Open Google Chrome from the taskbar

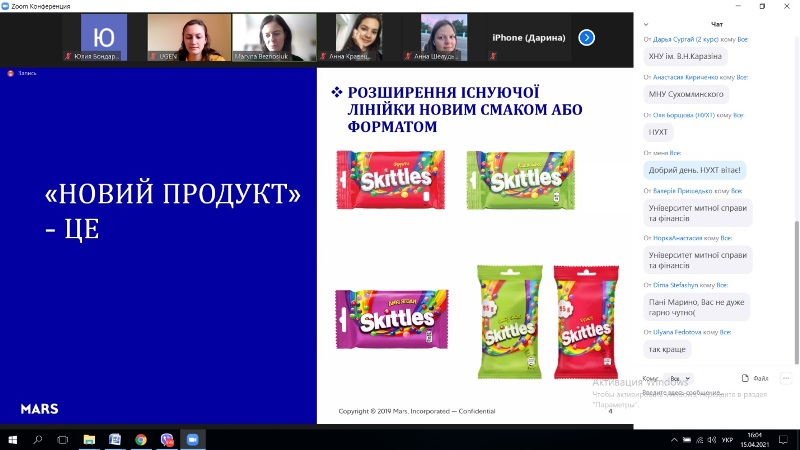point(141,439)
